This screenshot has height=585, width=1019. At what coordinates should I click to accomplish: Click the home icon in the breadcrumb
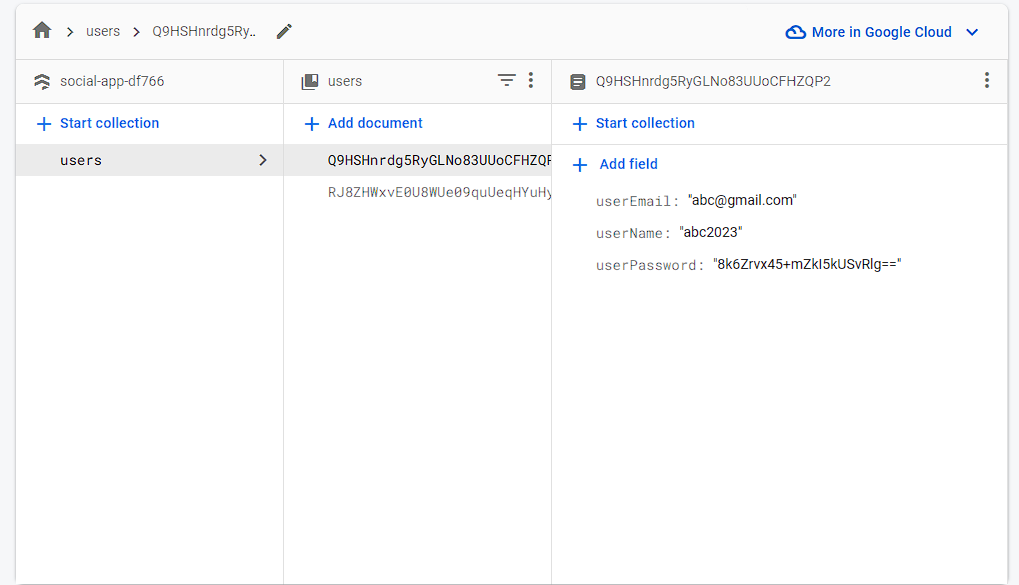tap(40, 31)
